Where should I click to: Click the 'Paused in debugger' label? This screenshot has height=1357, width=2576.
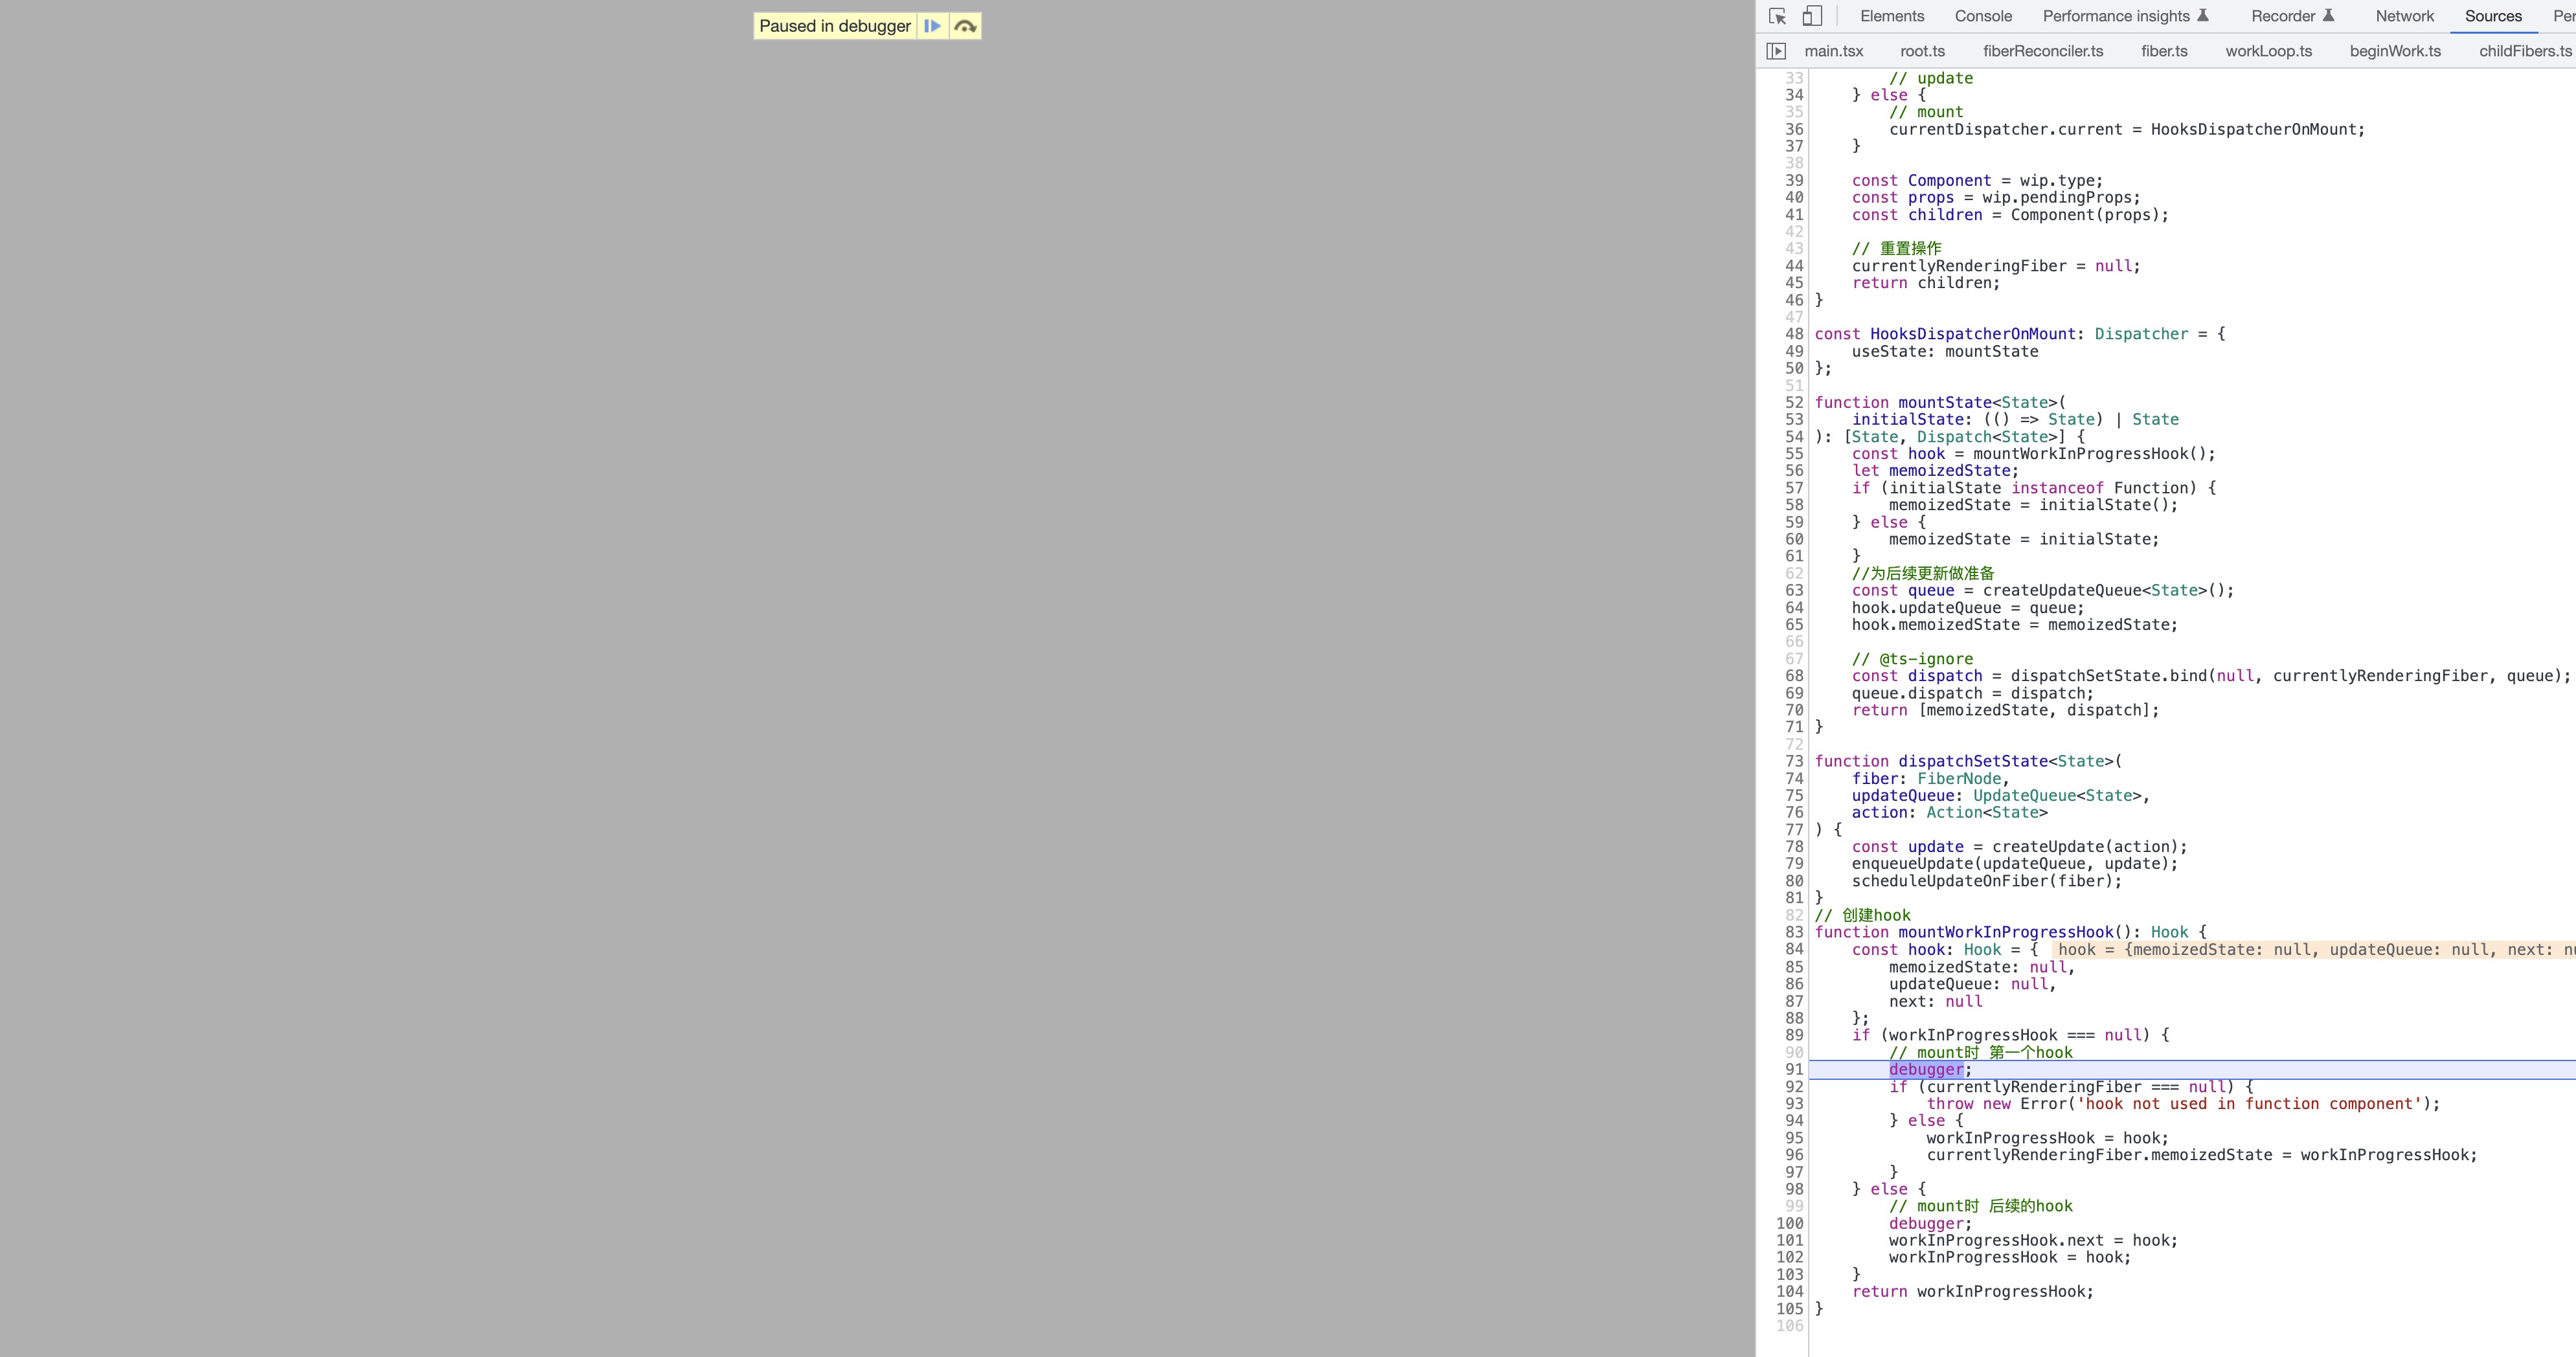coord(835,26)
